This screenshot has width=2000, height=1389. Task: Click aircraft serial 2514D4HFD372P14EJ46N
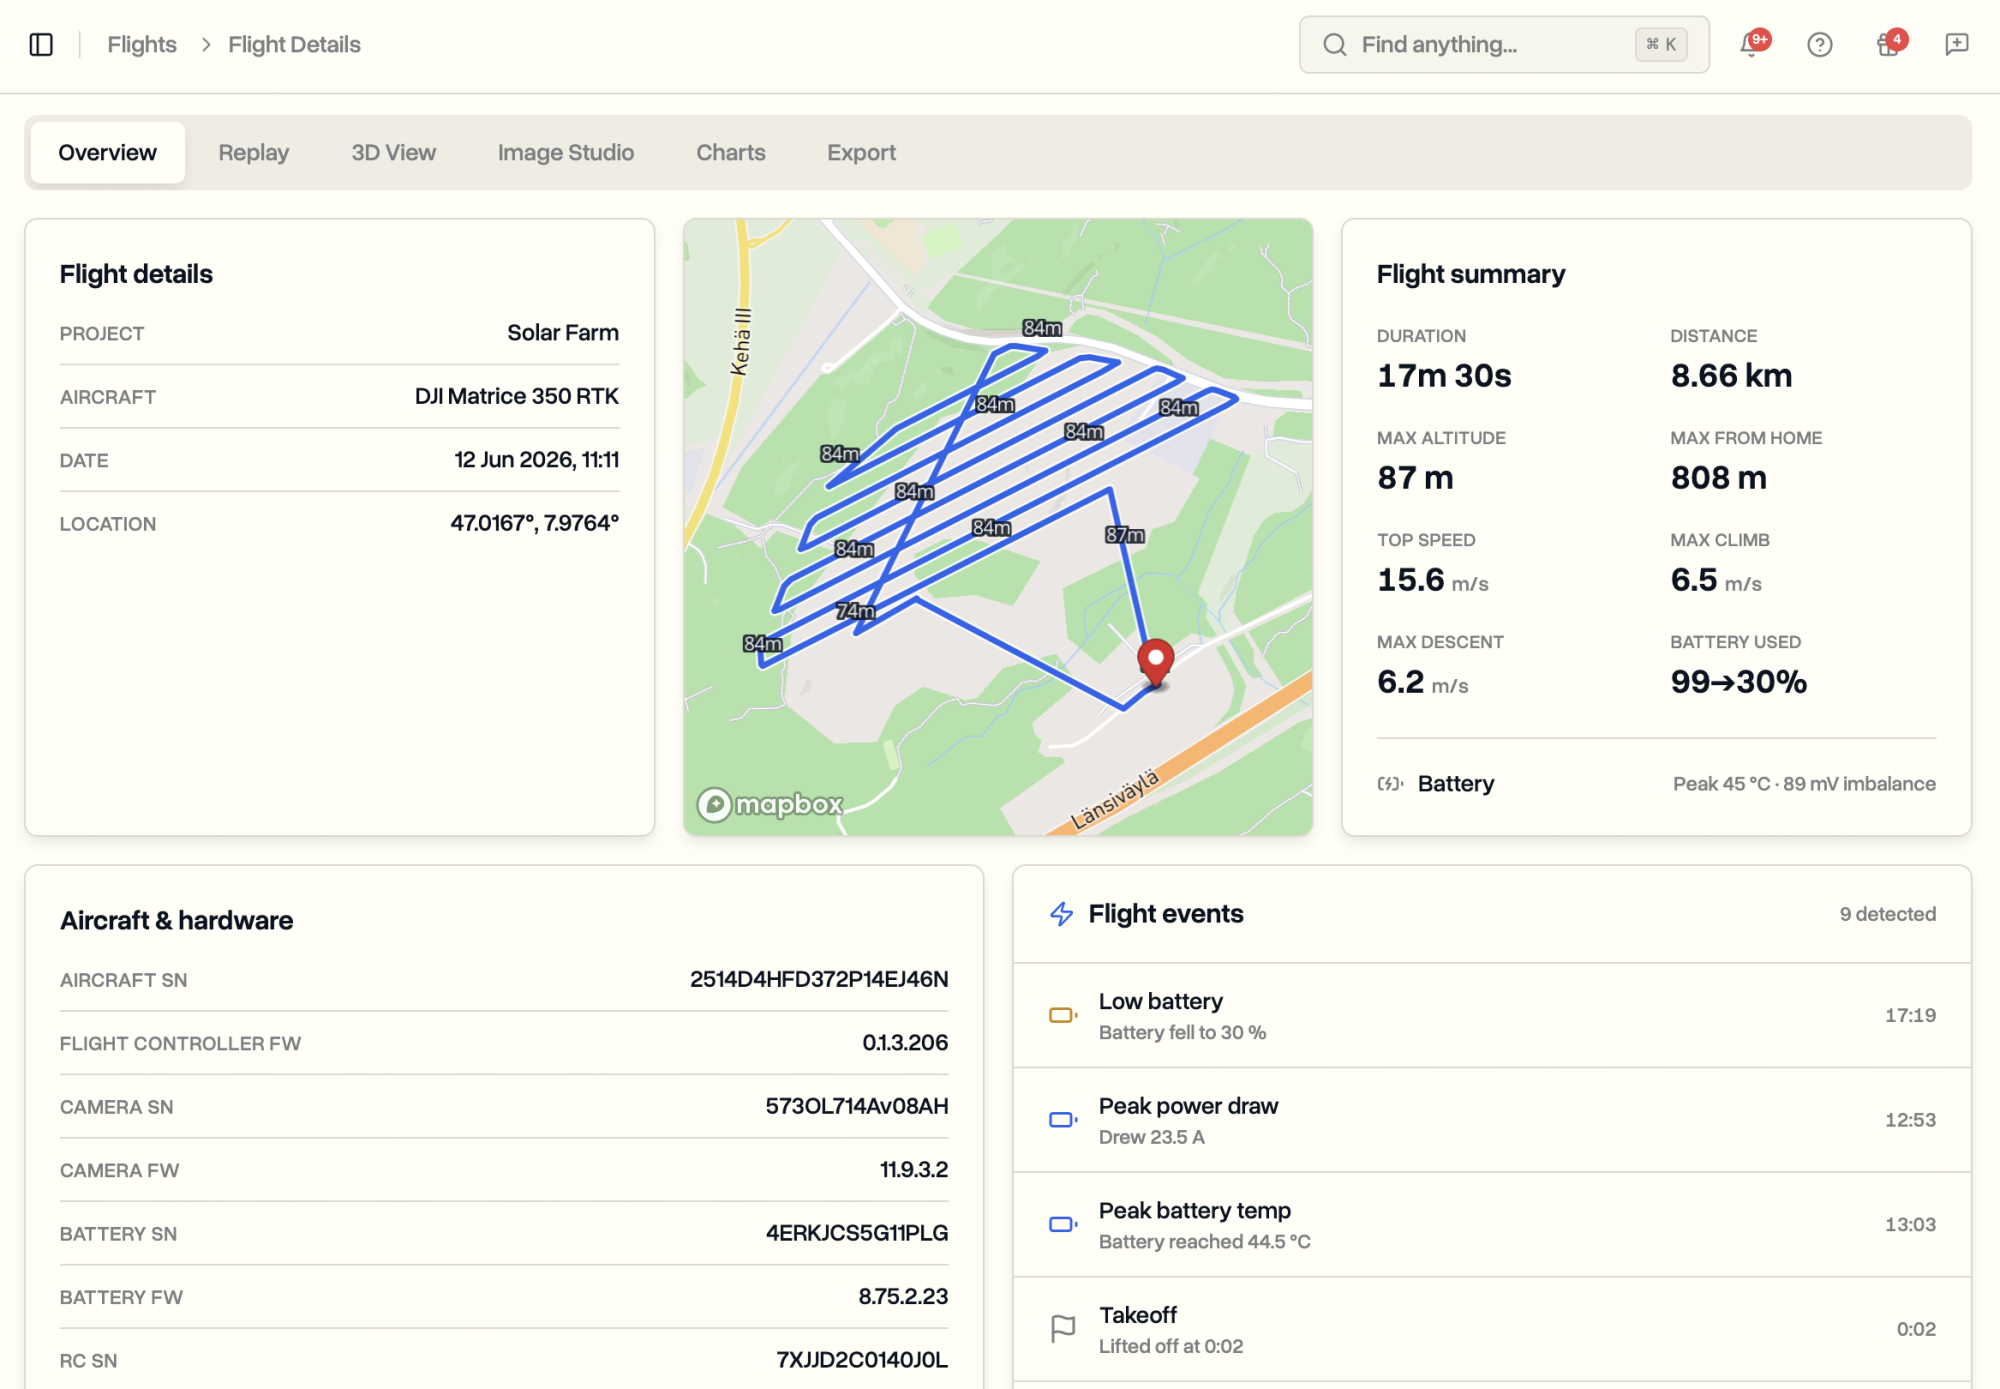tap(819, 979)
